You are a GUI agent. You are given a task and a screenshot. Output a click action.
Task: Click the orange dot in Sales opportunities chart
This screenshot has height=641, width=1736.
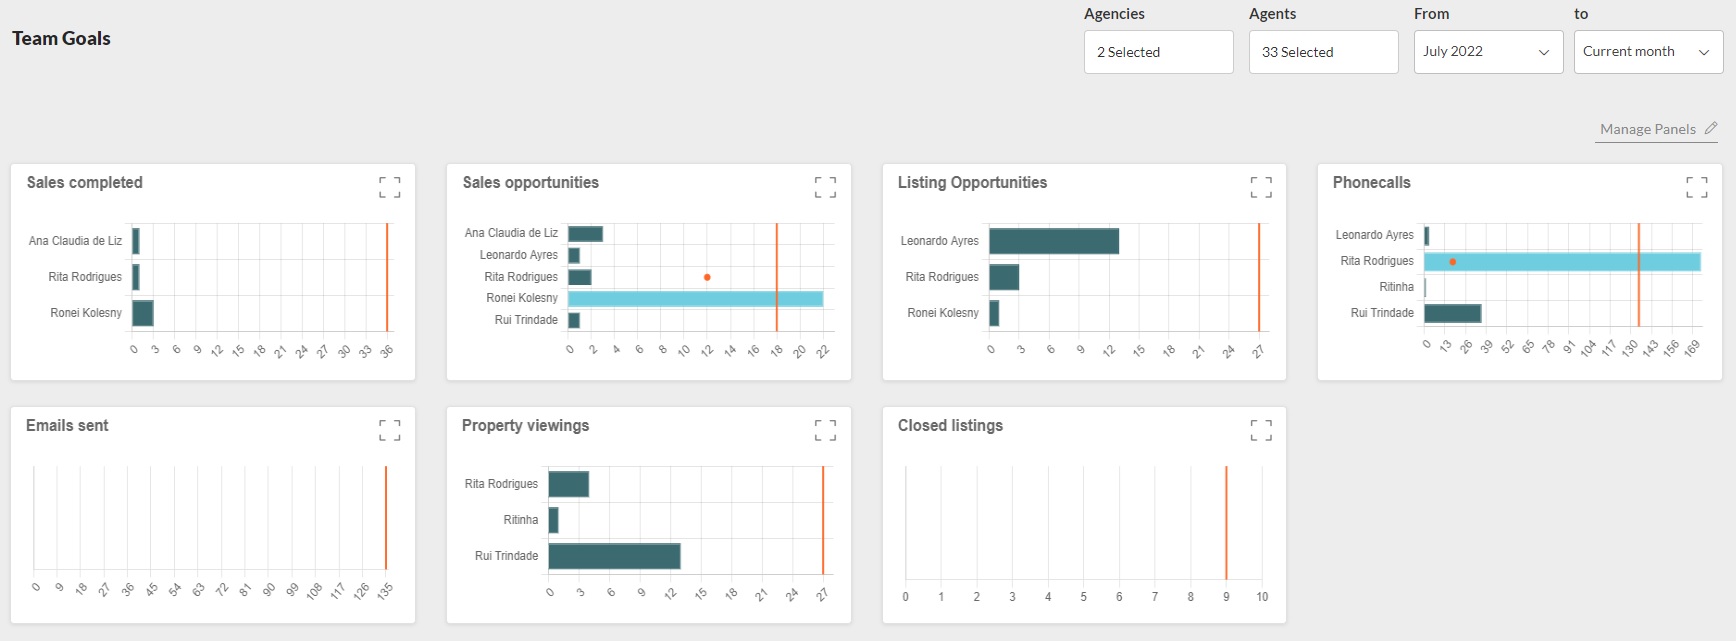(x=707, y=277)
